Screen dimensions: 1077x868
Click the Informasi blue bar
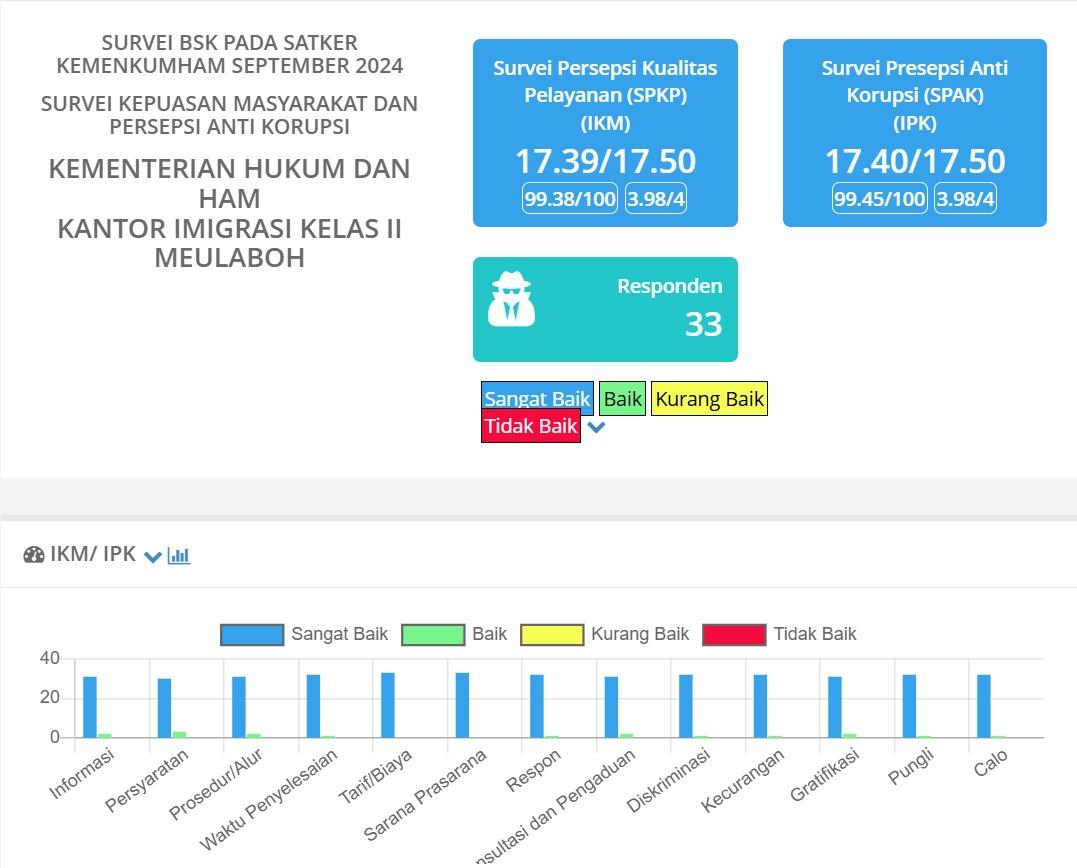pyautogui.click(x=90, y=707)
